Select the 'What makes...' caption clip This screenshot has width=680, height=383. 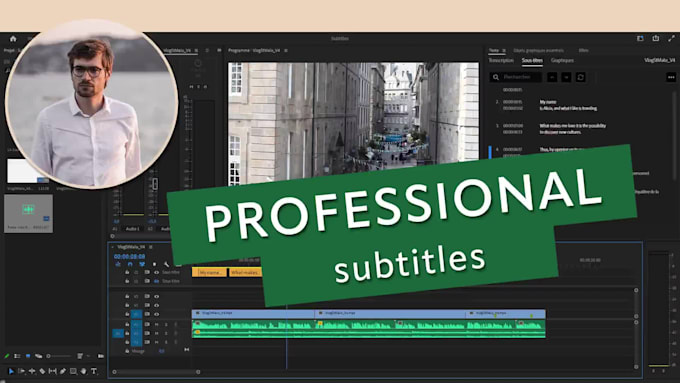tap(245, 272)
